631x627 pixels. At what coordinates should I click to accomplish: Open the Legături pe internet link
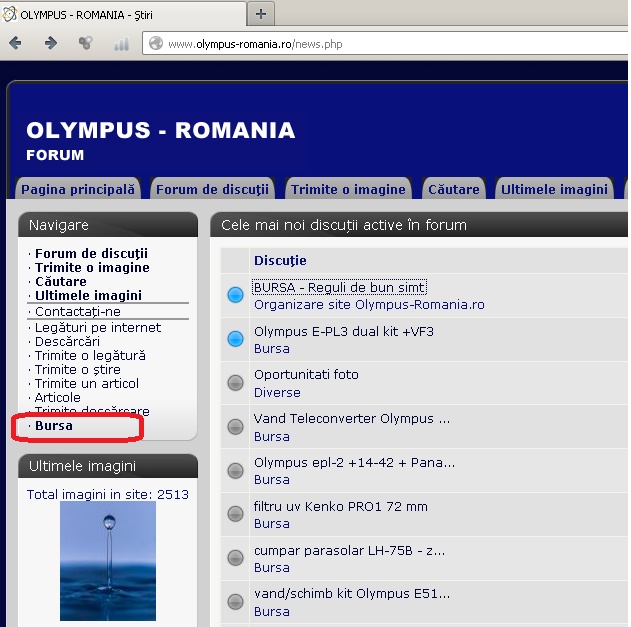98,328
